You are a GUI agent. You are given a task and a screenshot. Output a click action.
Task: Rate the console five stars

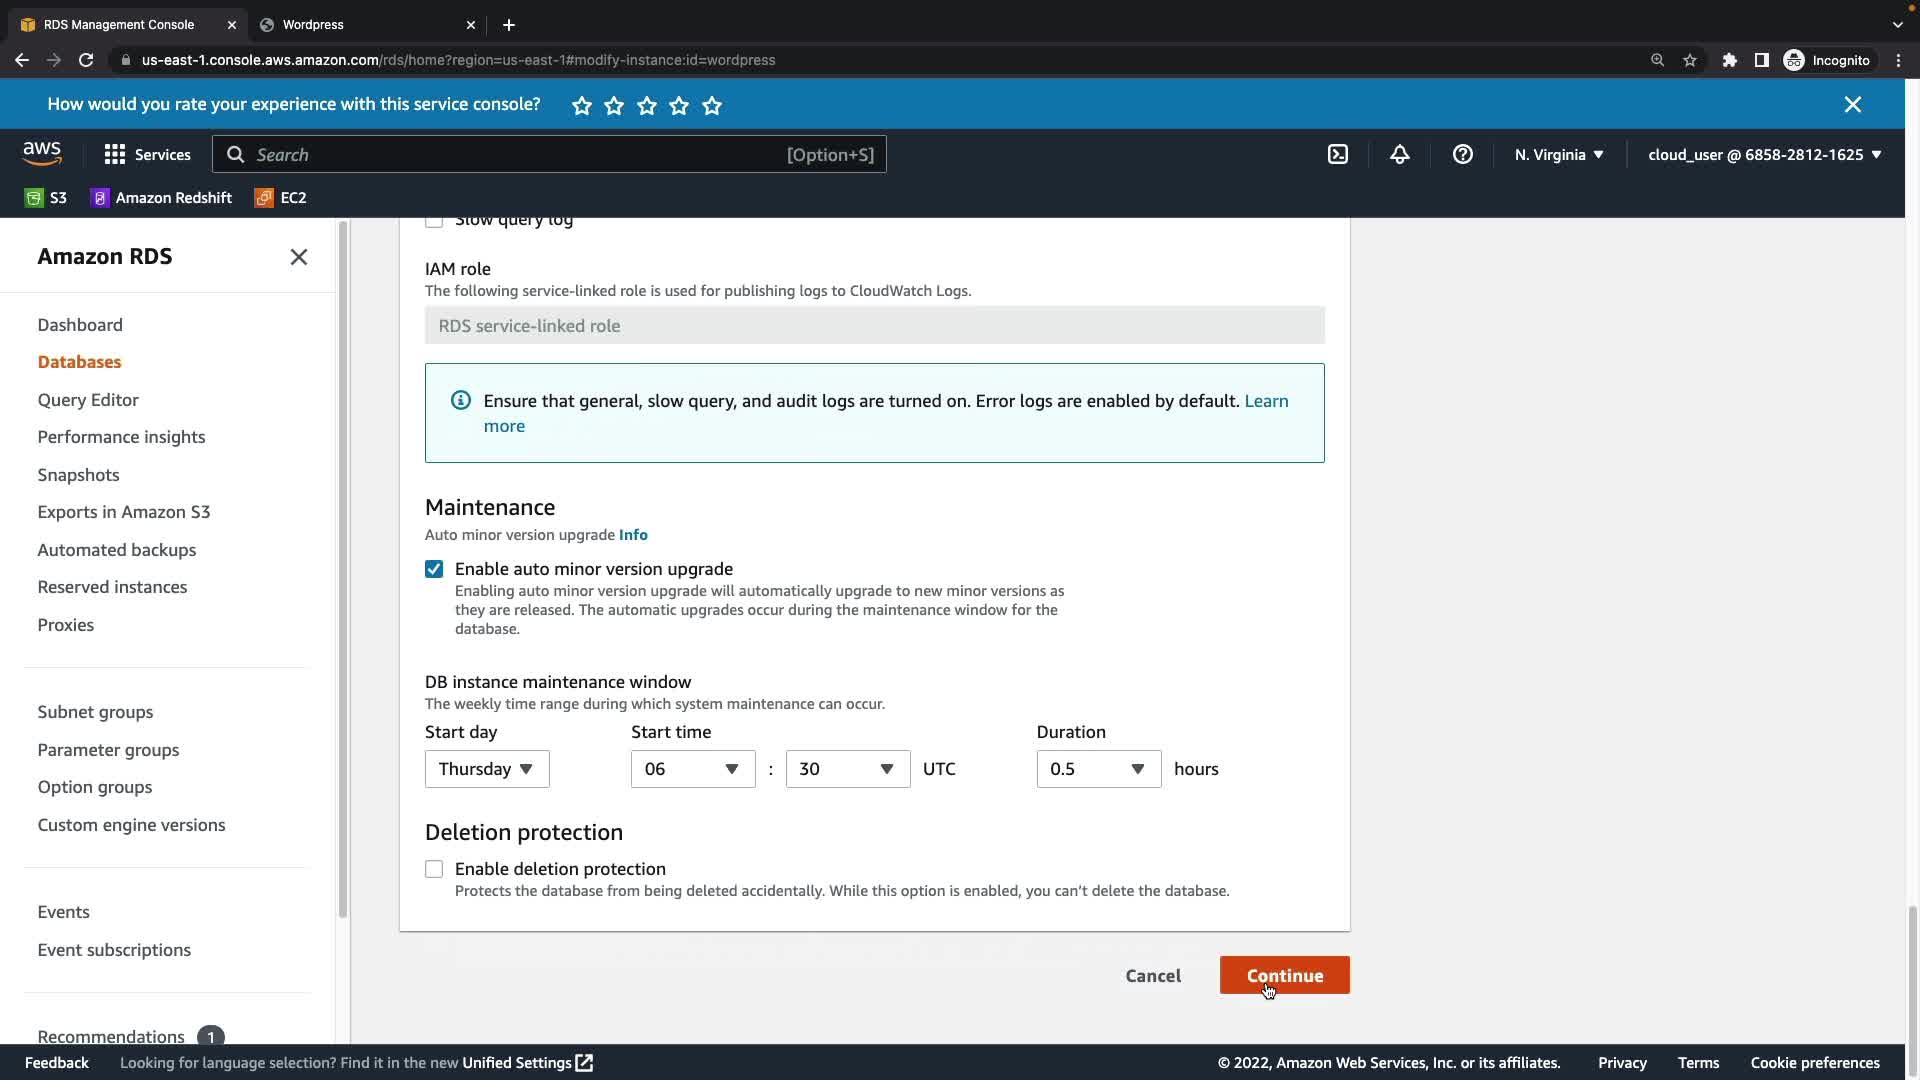coord(712,105)
